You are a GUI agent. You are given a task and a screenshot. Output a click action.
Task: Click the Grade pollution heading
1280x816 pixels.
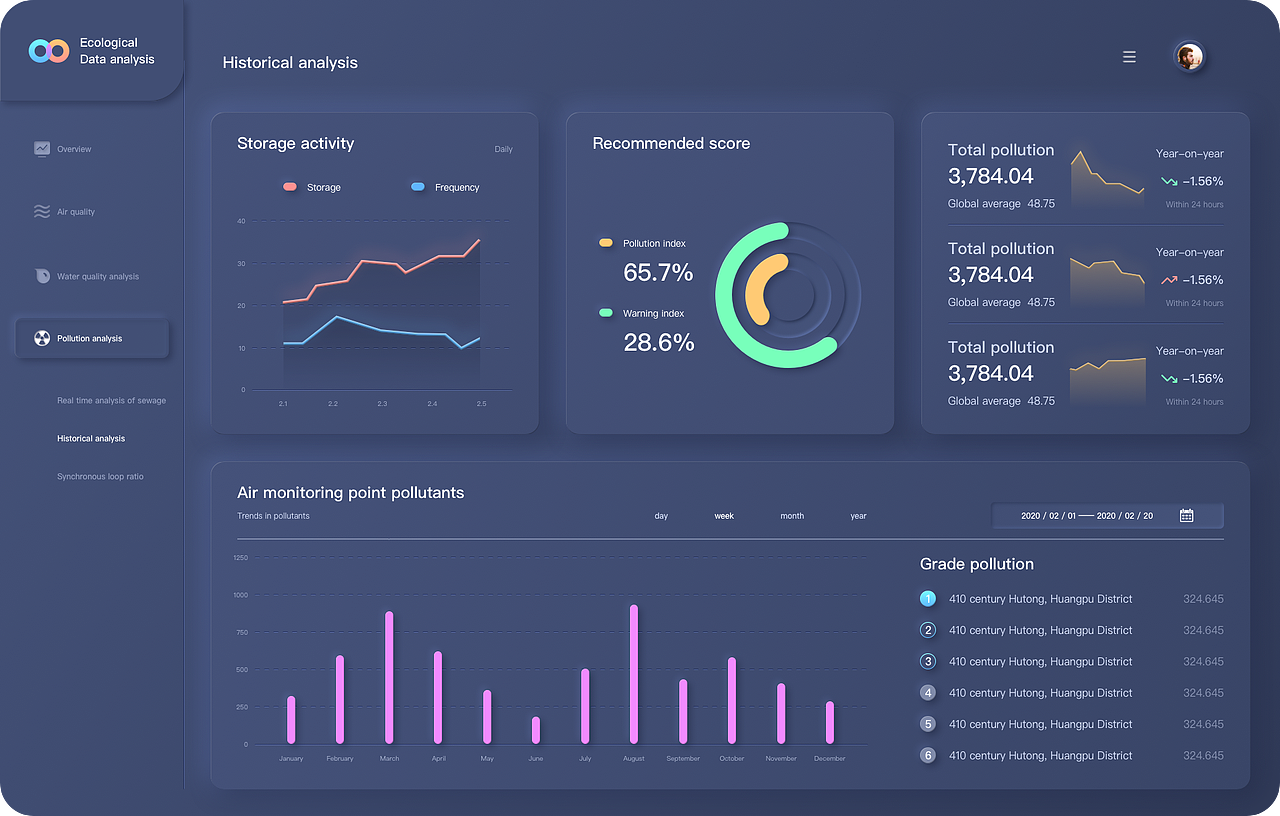pos(977,564)
